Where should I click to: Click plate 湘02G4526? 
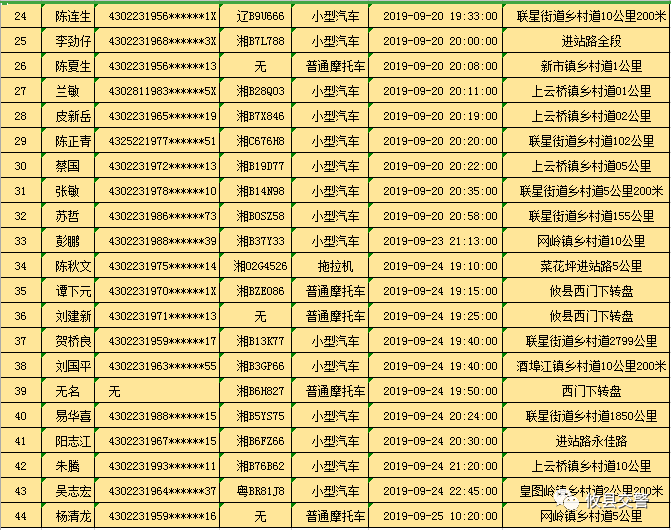[260, 266]
